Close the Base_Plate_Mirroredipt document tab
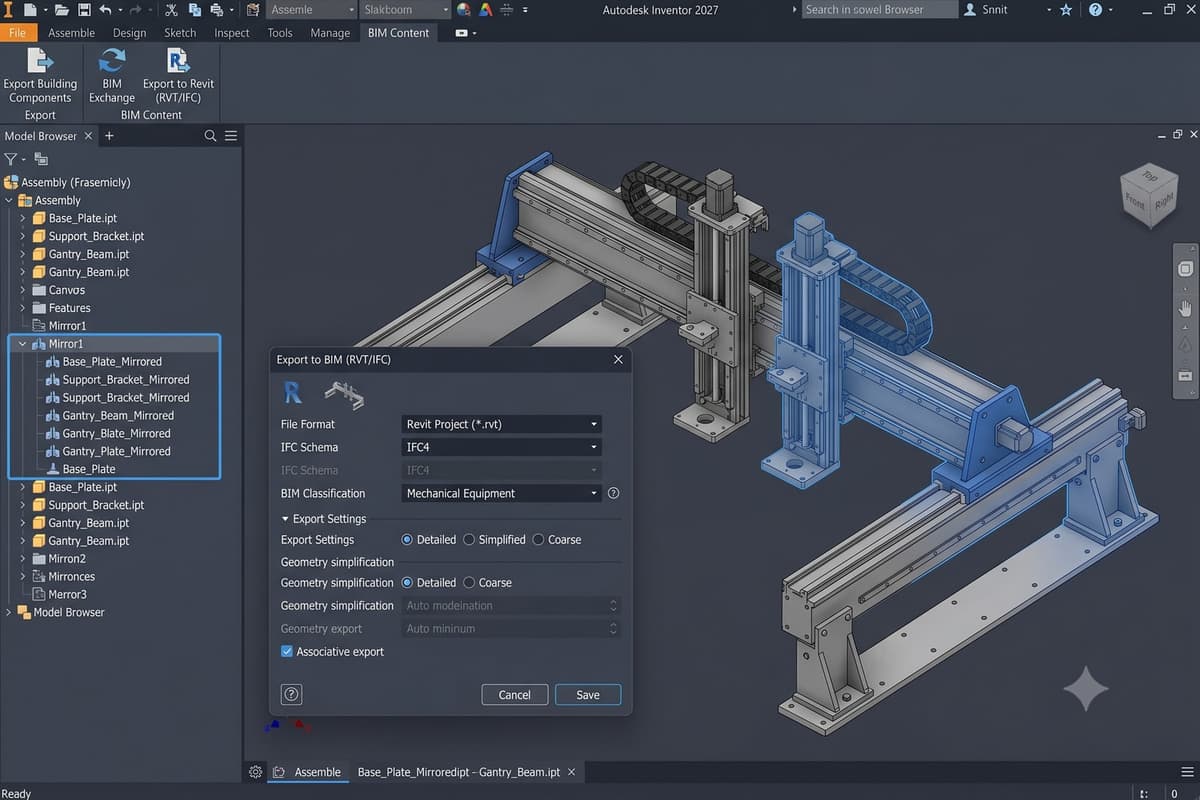 pyautogui.click(x=571, y=772)
